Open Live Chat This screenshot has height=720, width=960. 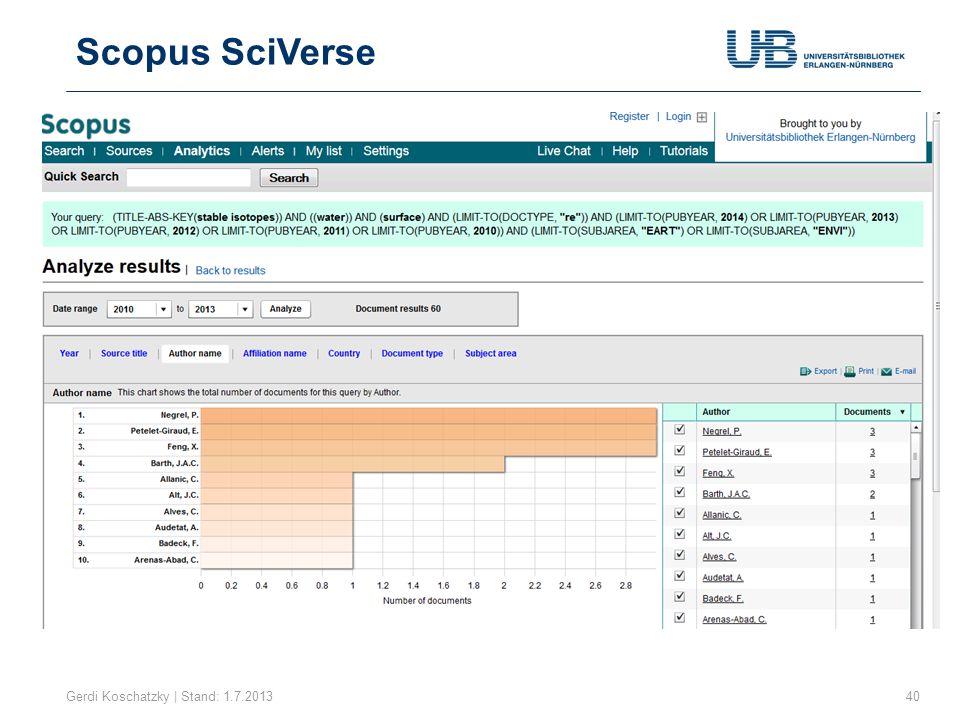564,151
